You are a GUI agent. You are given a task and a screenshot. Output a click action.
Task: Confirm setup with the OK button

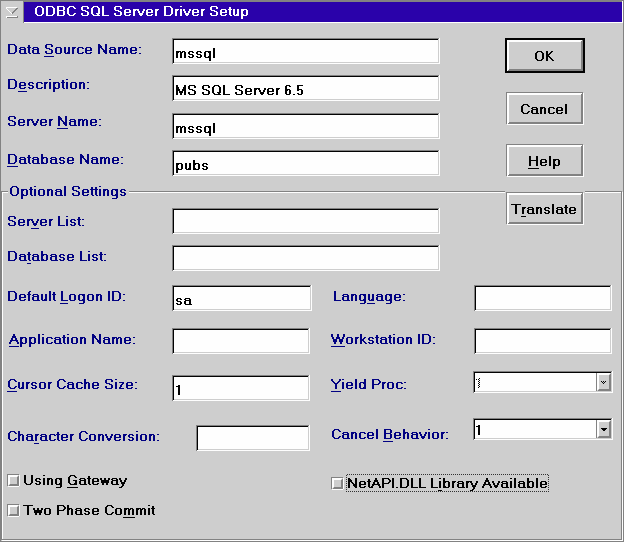coord(544,56)
